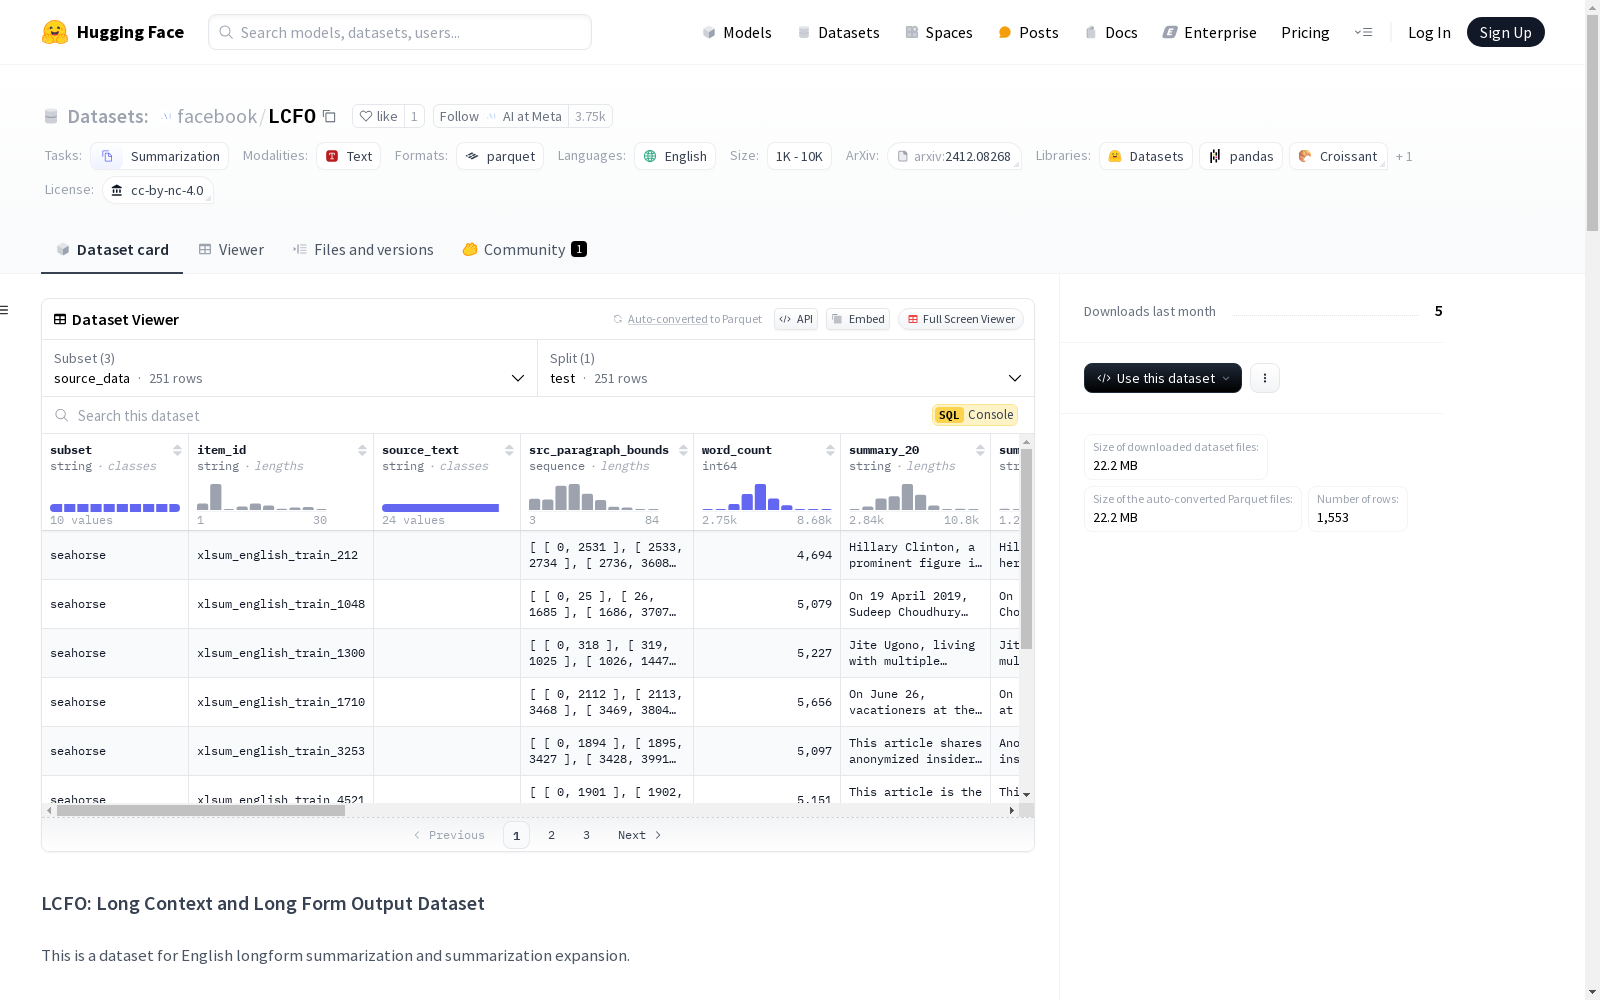Open the cc-by-nc-4.0 license tag
This screenshot has height=1000, width=1600.
tap(158, 190)
